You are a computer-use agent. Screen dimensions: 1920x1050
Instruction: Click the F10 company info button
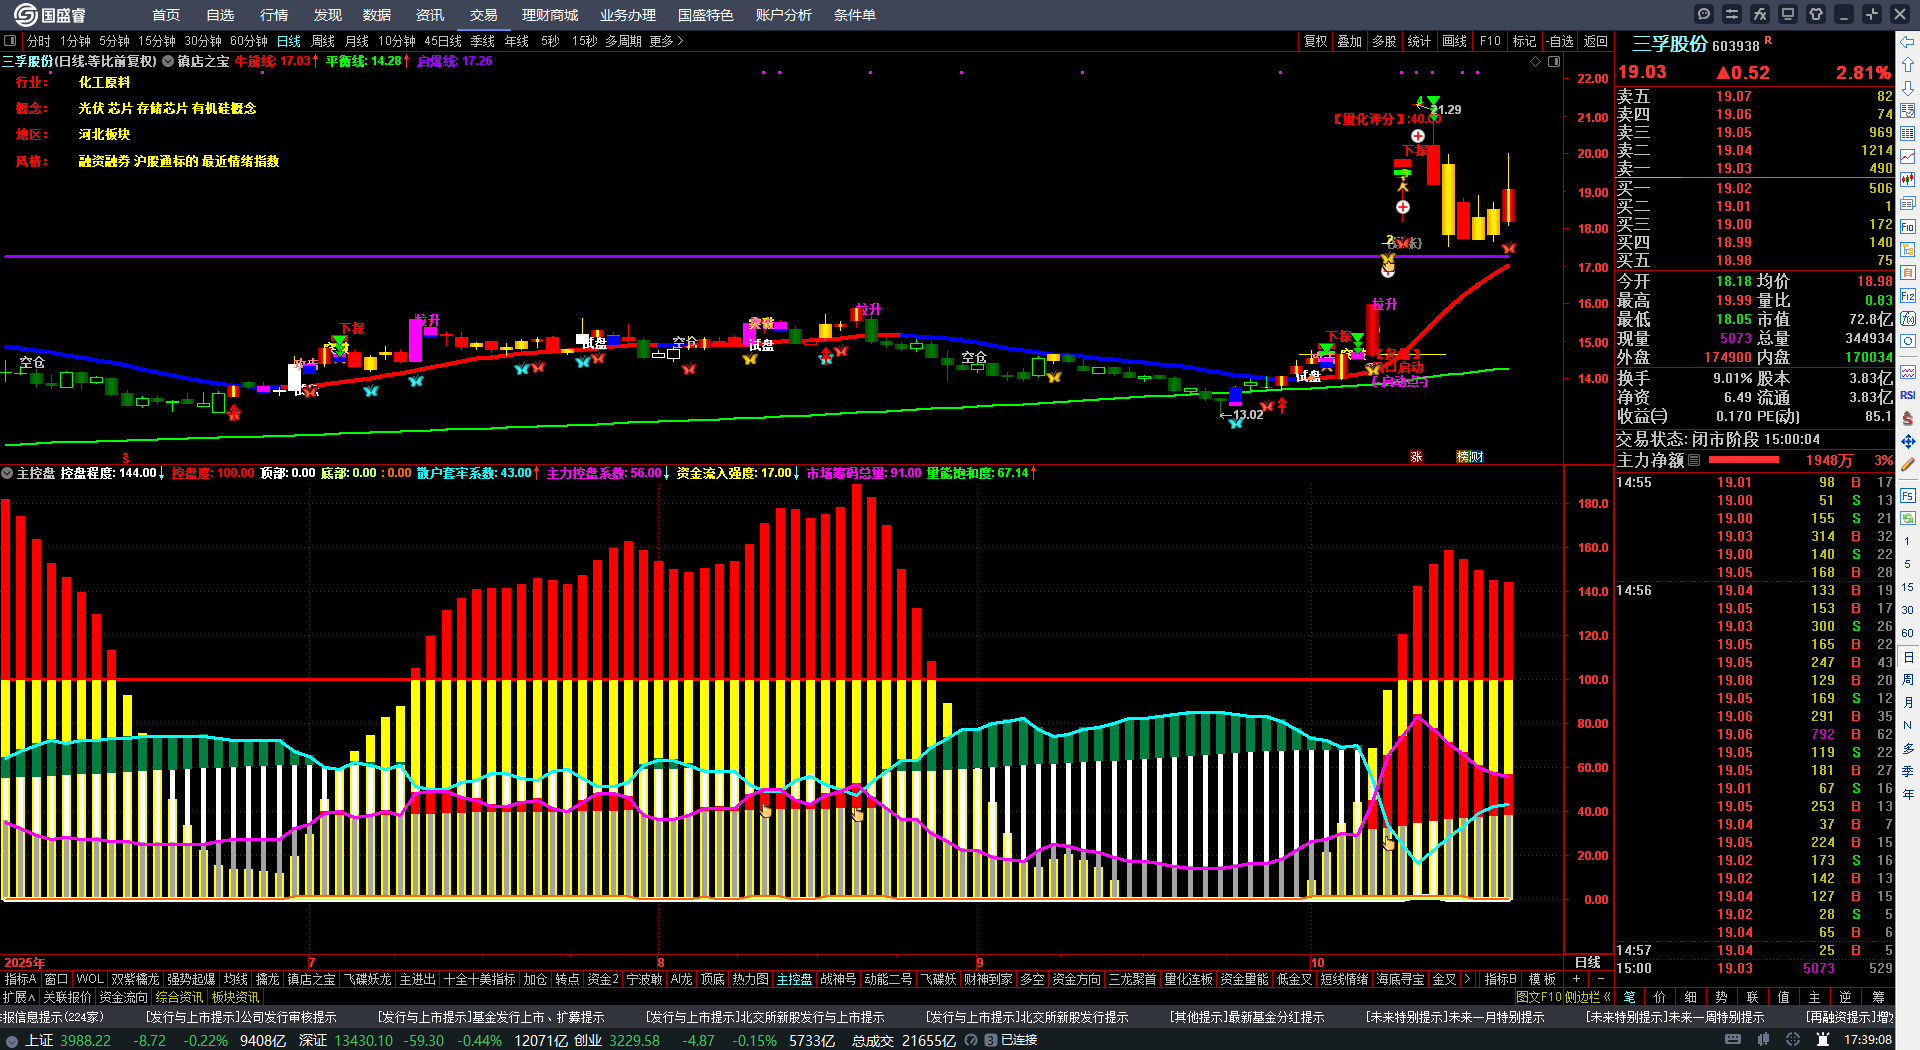pyautogui.click(x=1490, y=41)
